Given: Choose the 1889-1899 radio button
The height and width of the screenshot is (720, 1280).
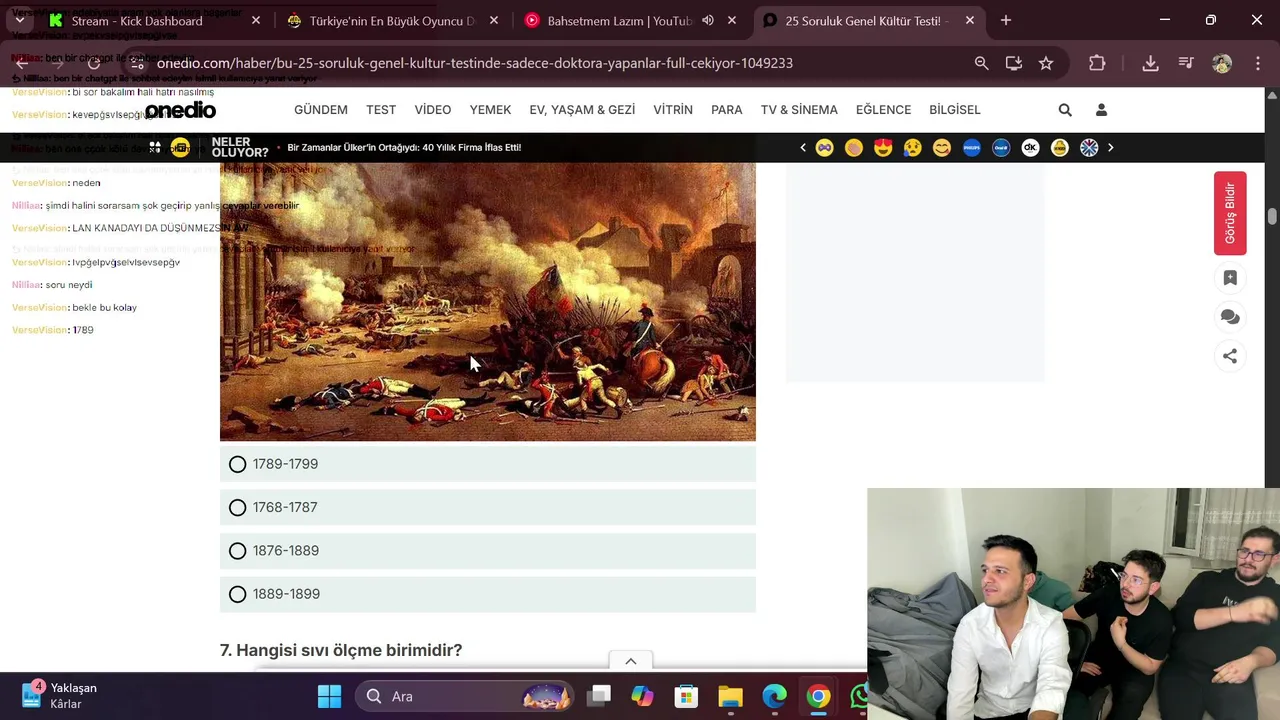Looking at the screenshot, I should 237,594.
